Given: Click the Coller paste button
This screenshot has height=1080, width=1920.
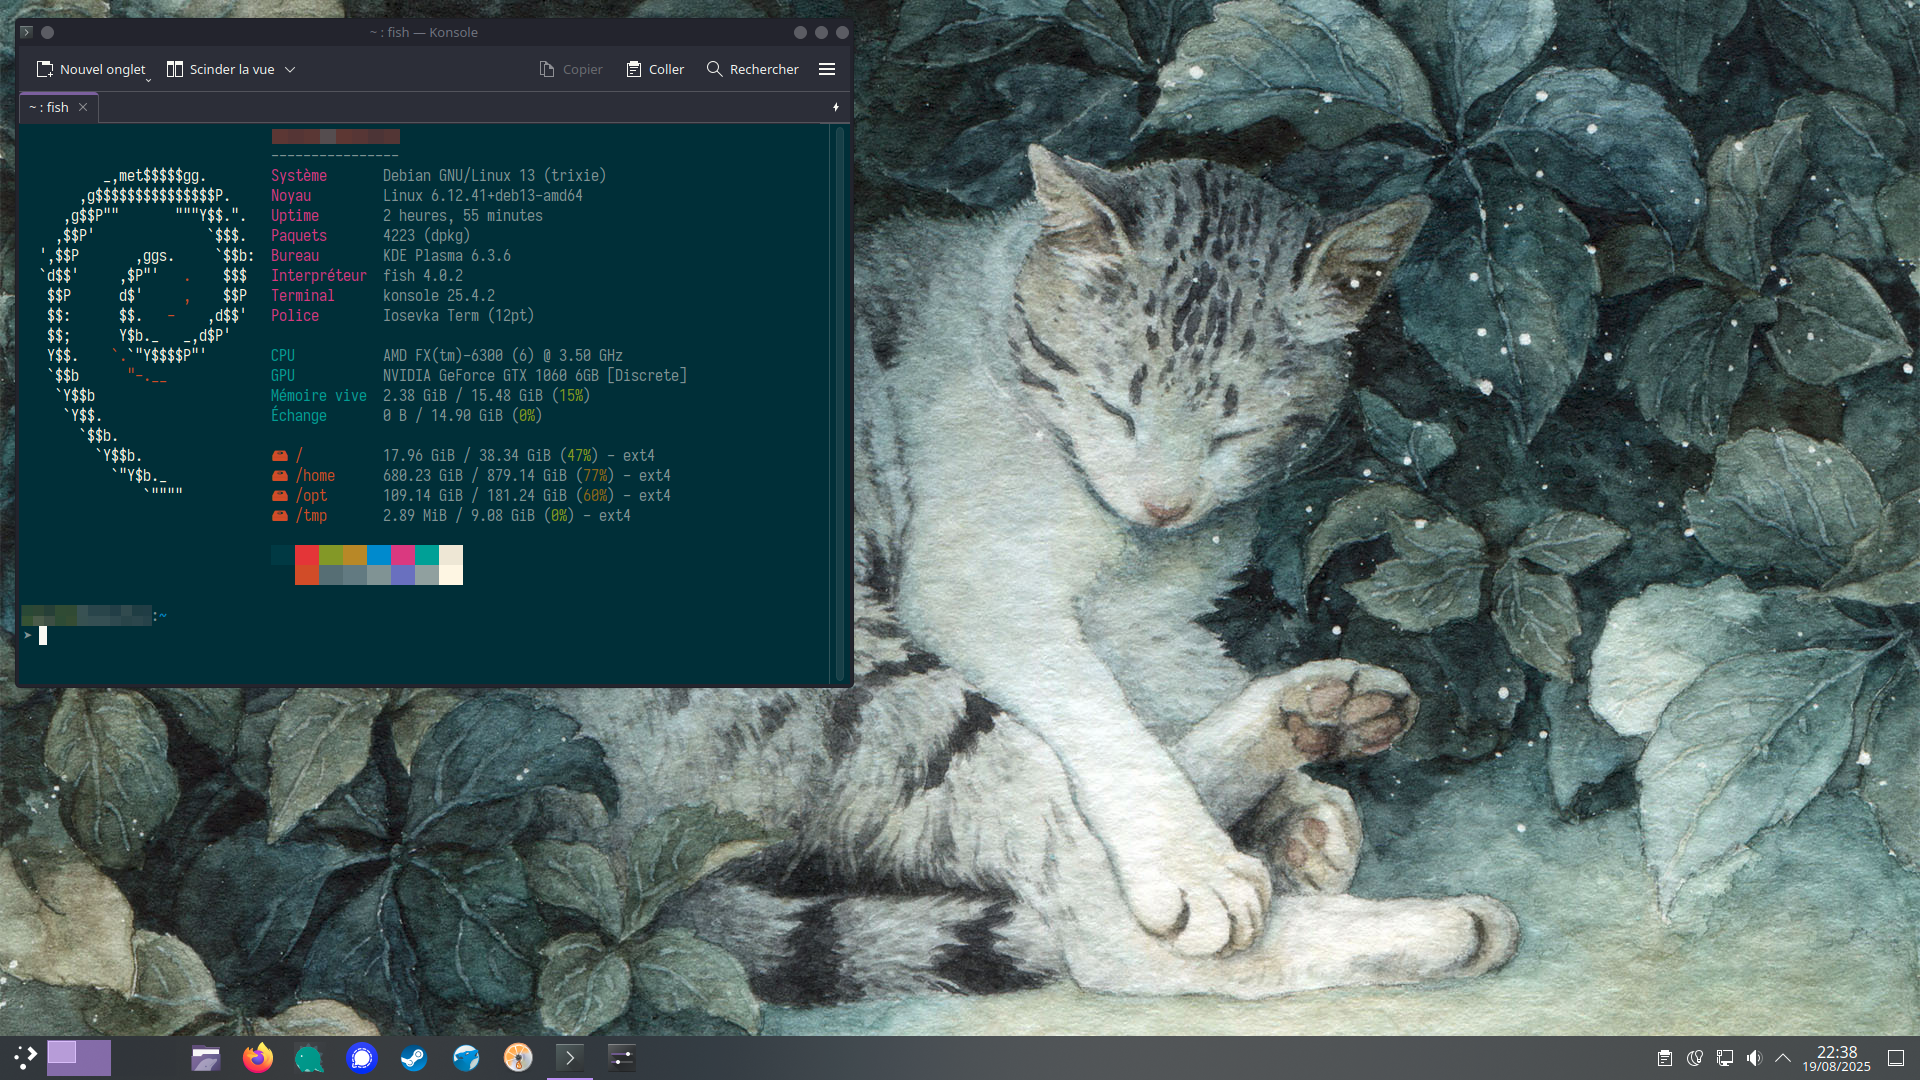Looking at the screenshot, I should click(x=655, y=69).
